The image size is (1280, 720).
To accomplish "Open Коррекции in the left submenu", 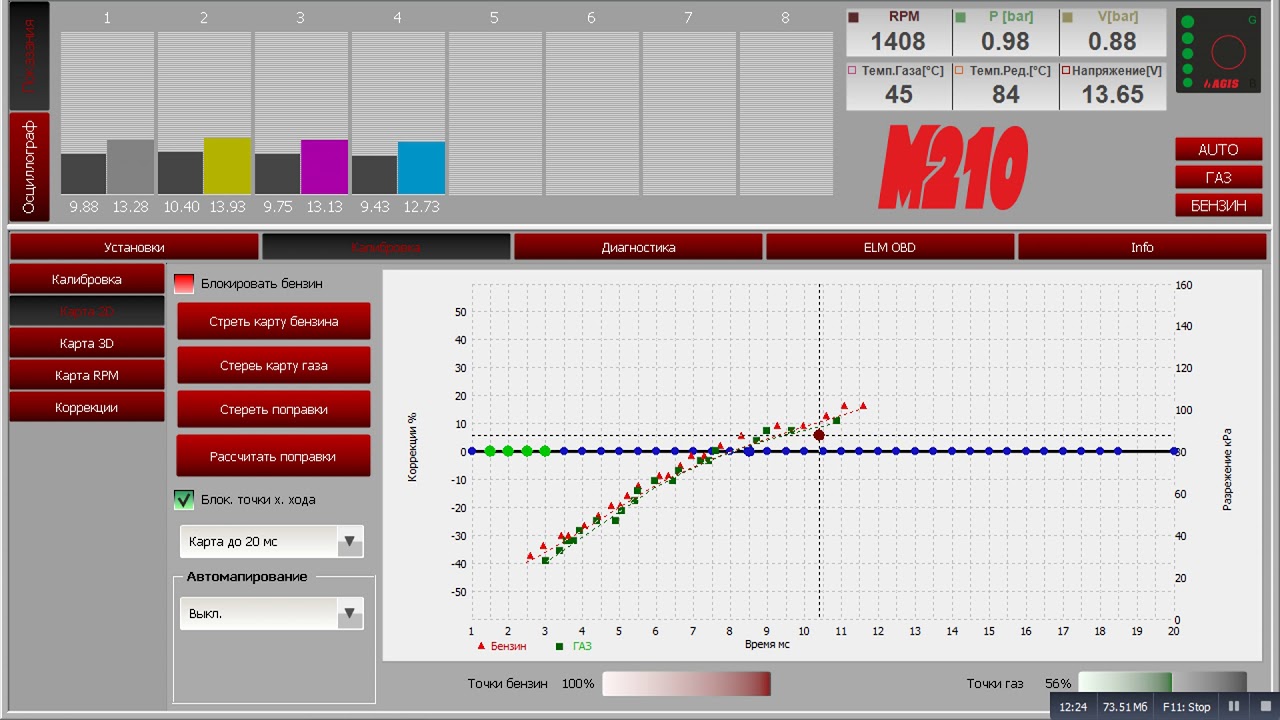I will click(x=87, y=407).
